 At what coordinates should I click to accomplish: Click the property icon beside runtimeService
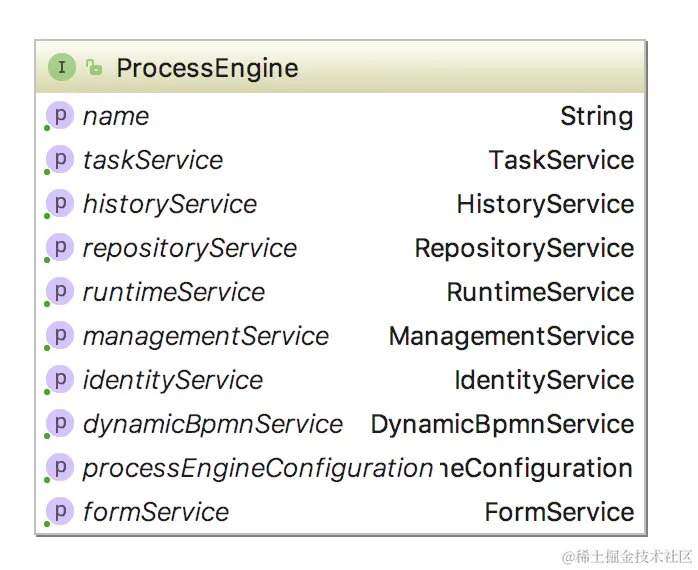pos(60,292)
